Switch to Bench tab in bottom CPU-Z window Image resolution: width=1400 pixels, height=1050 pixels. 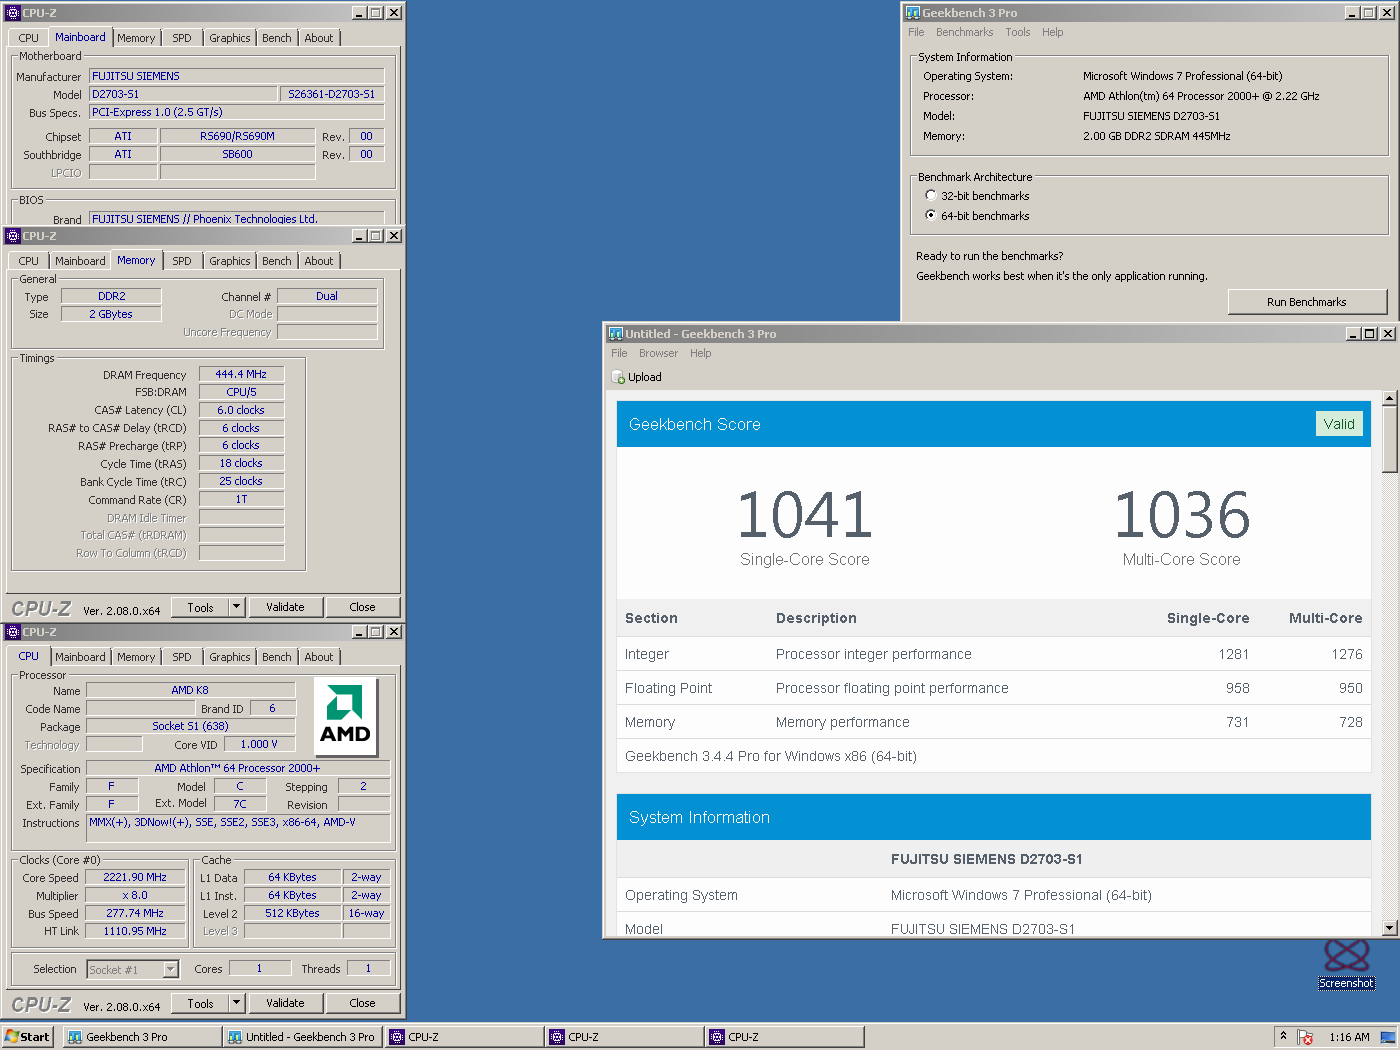click(277, 657)
